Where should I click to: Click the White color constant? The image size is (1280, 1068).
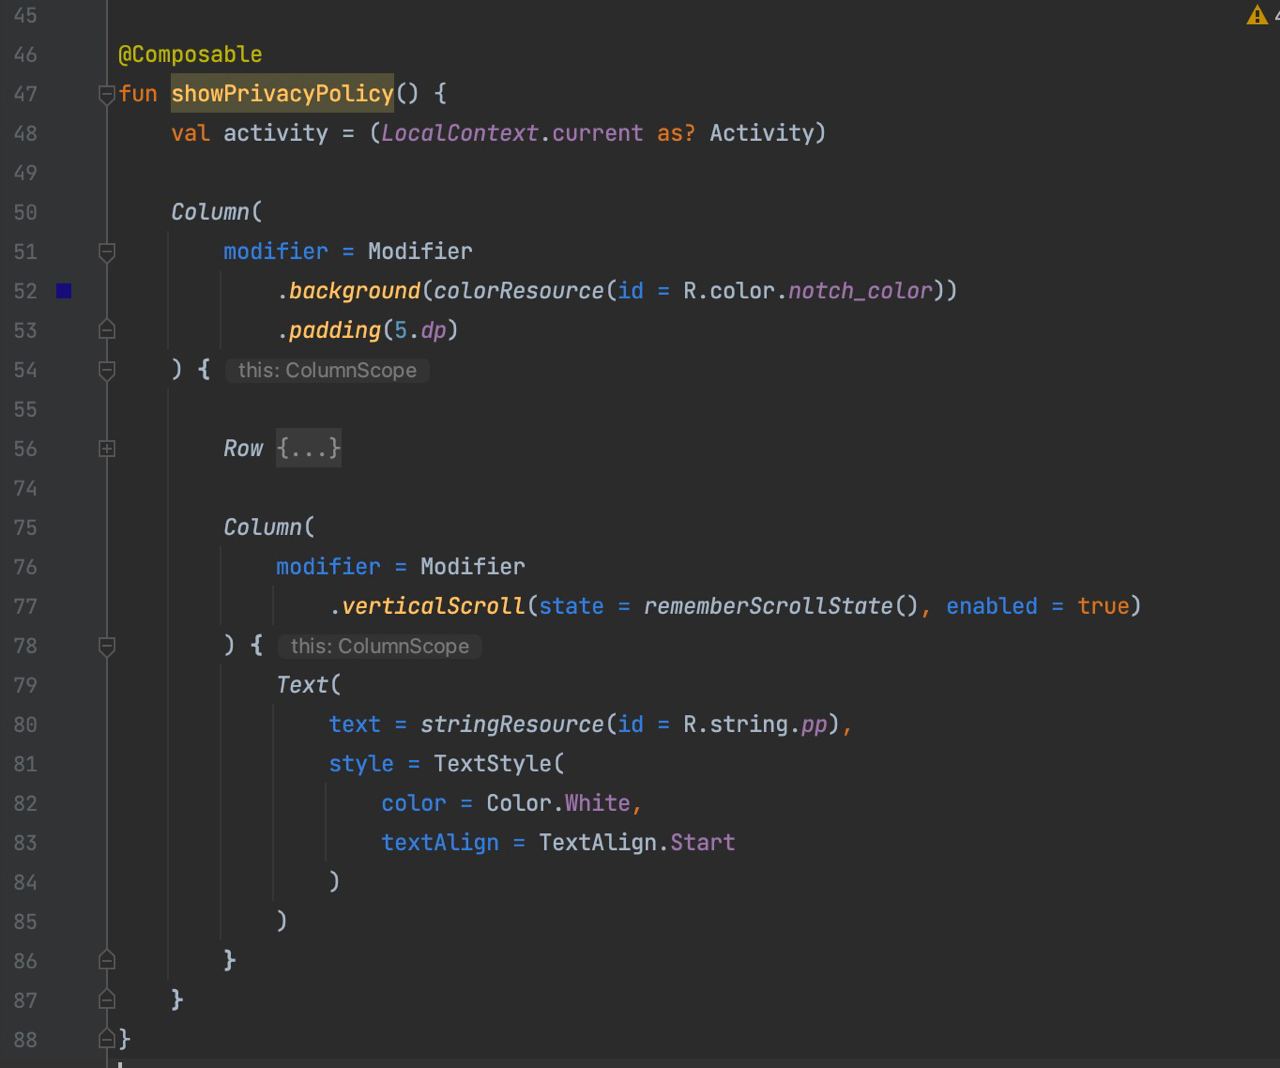[598, 803]
